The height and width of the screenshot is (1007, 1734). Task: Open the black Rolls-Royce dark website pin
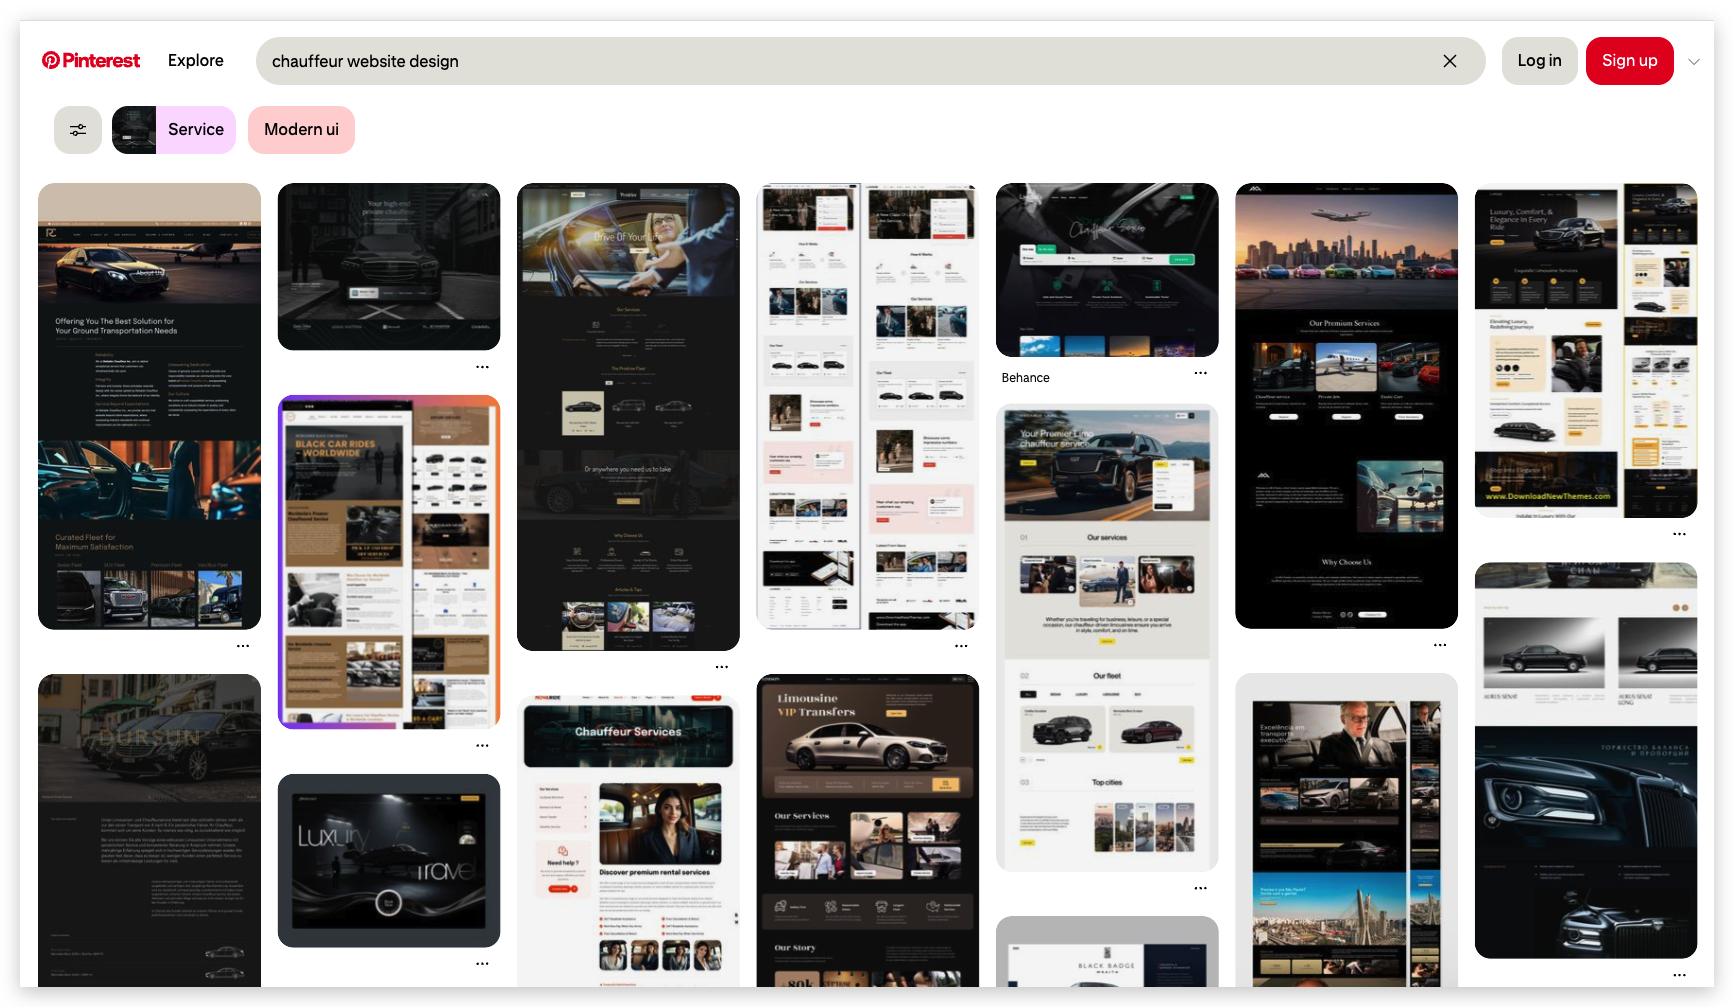coord(1586,760)
